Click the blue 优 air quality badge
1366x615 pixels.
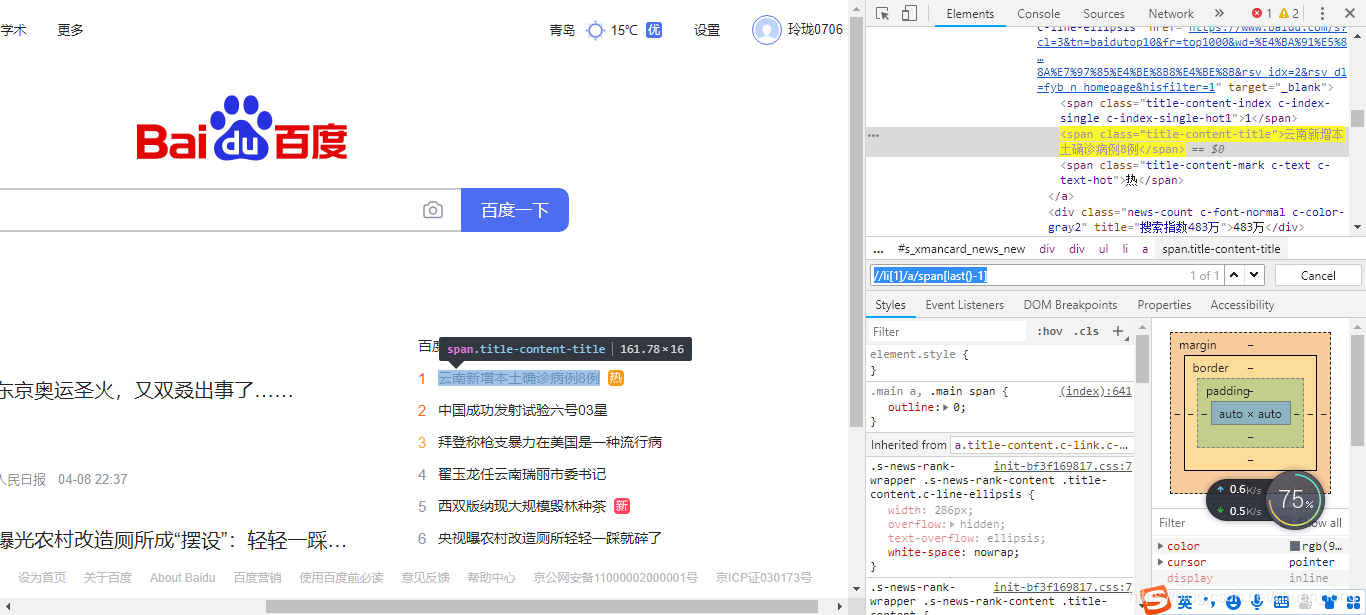pos(654,30)
